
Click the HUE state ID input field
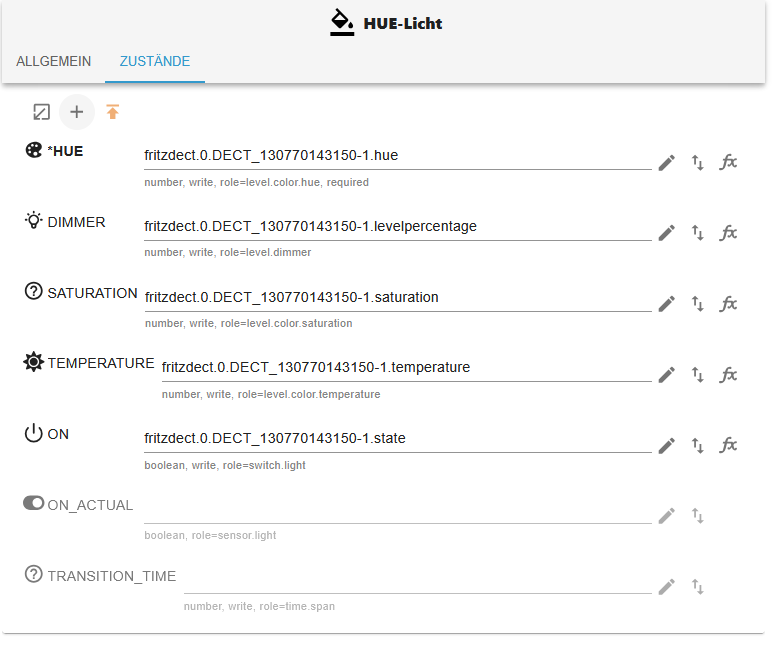397,156
